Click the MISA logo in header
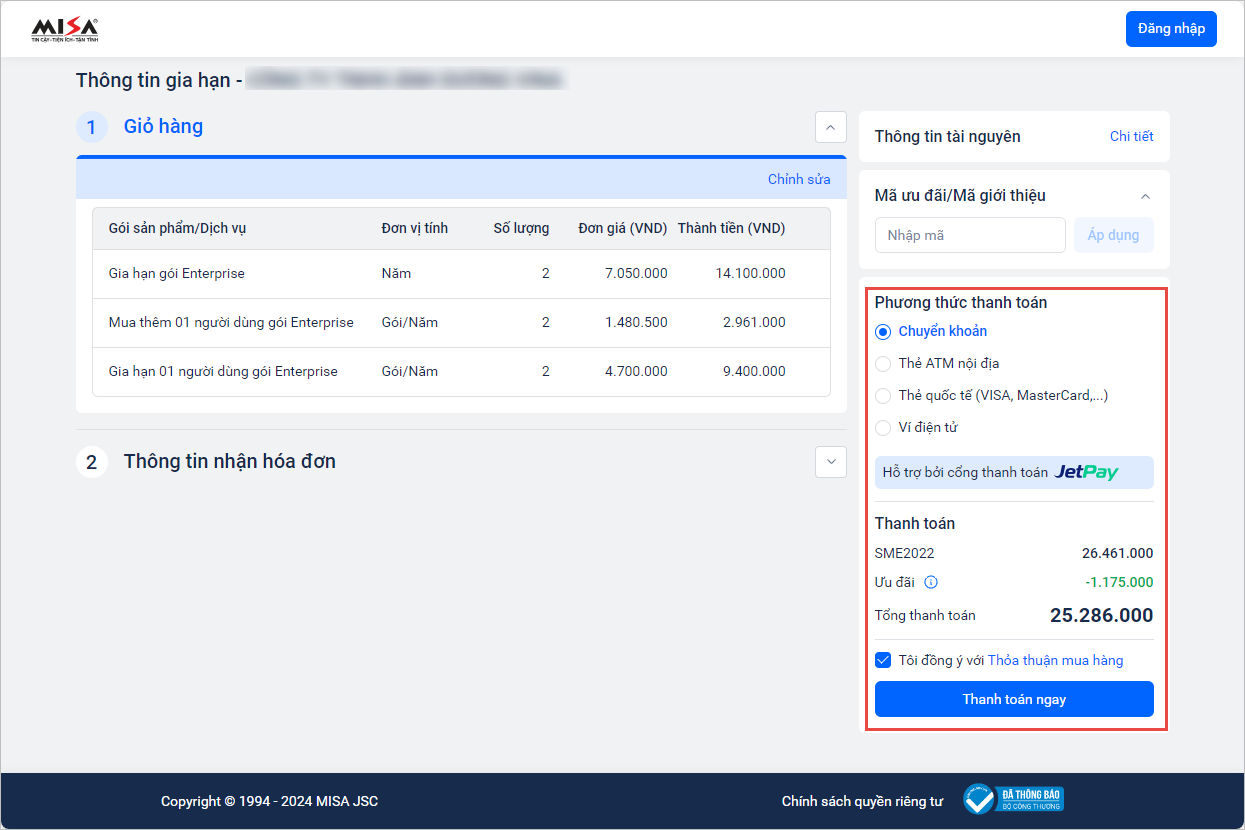The height and width of the screenshot is (830, 1245). 65,29
